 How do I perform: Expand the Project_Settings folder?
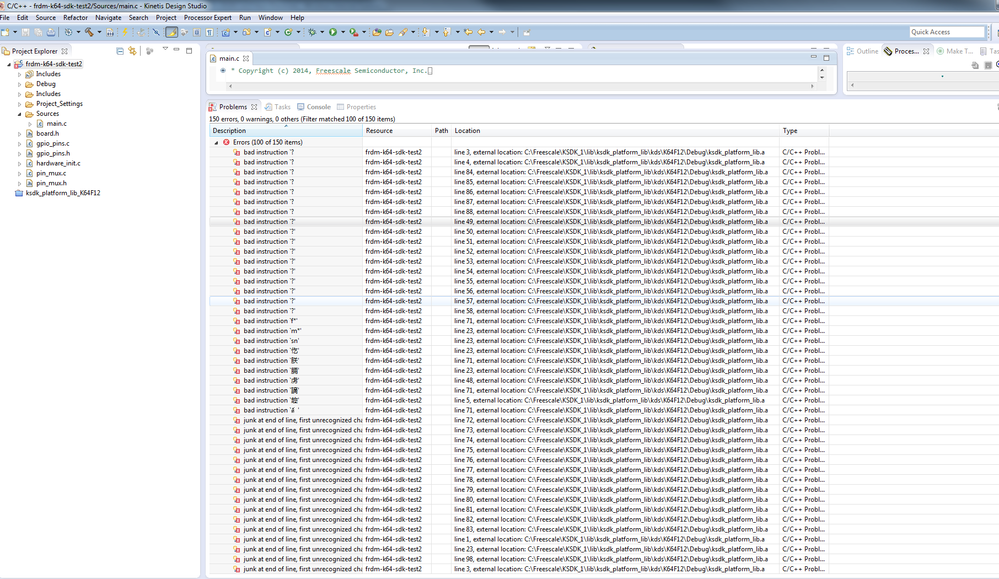coord(20,104)
